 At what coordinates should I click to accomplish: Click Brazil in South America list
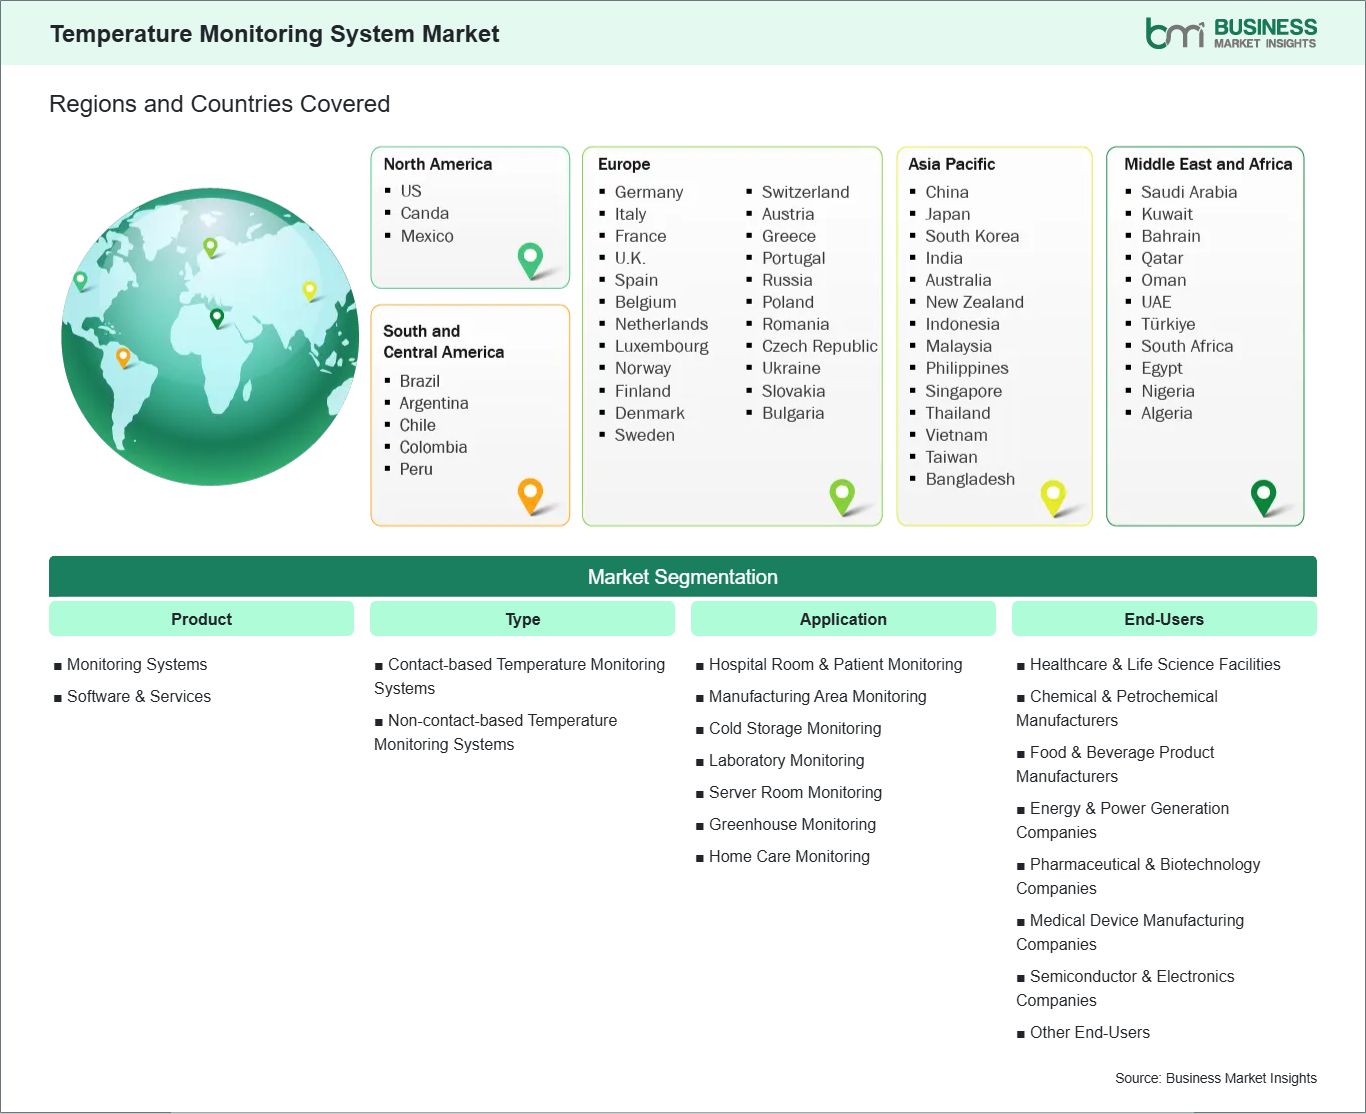tap(419, 381)
